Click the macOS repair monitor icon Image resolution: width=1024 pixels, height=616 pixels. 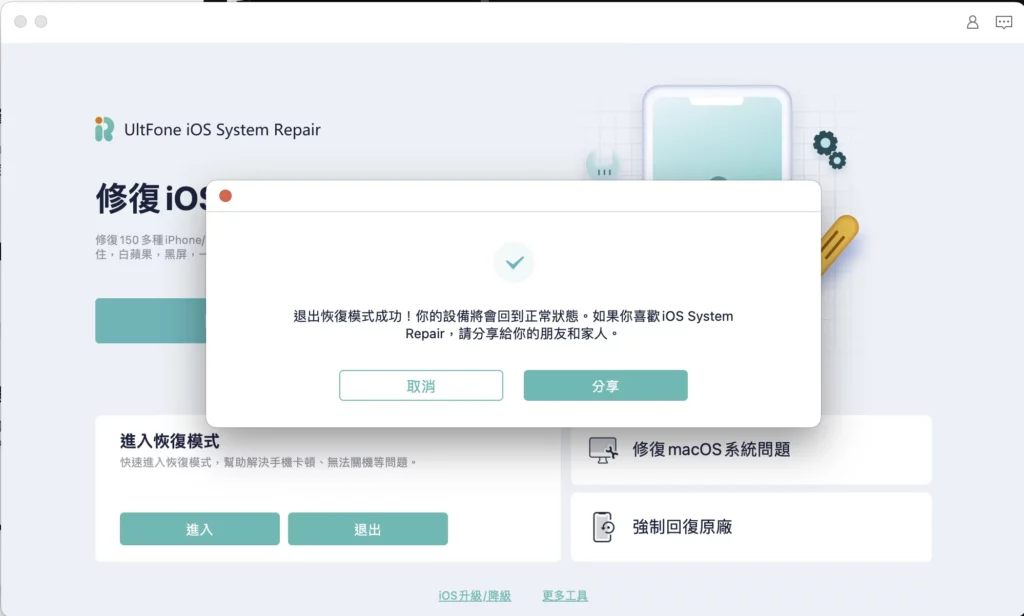click(603, 450)
